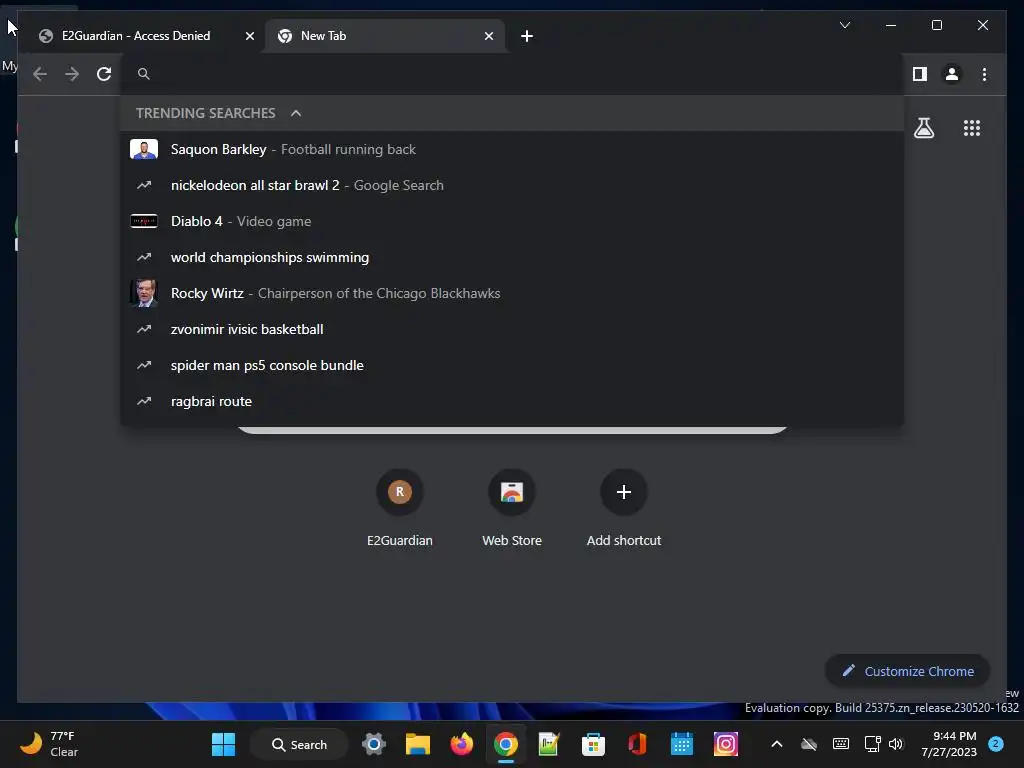Image resolution: width=1024 pixels, height=768 pixels.
Task: Open a new tab with the plus button
Action: pyautogui.click(x=527, y=36)
